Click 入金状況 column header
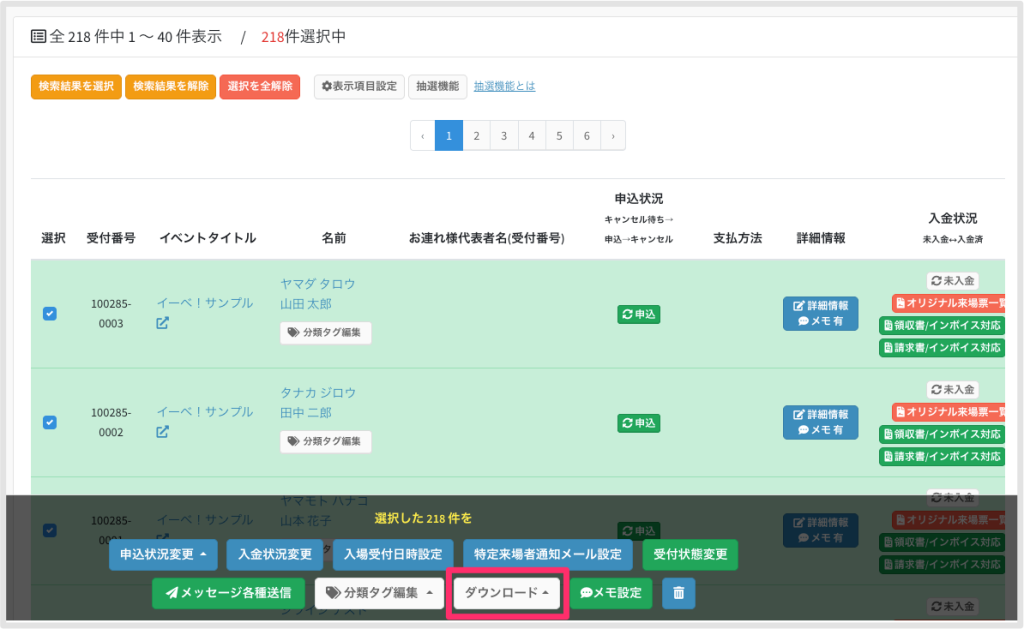1024x629 pixels. point(953,218)
